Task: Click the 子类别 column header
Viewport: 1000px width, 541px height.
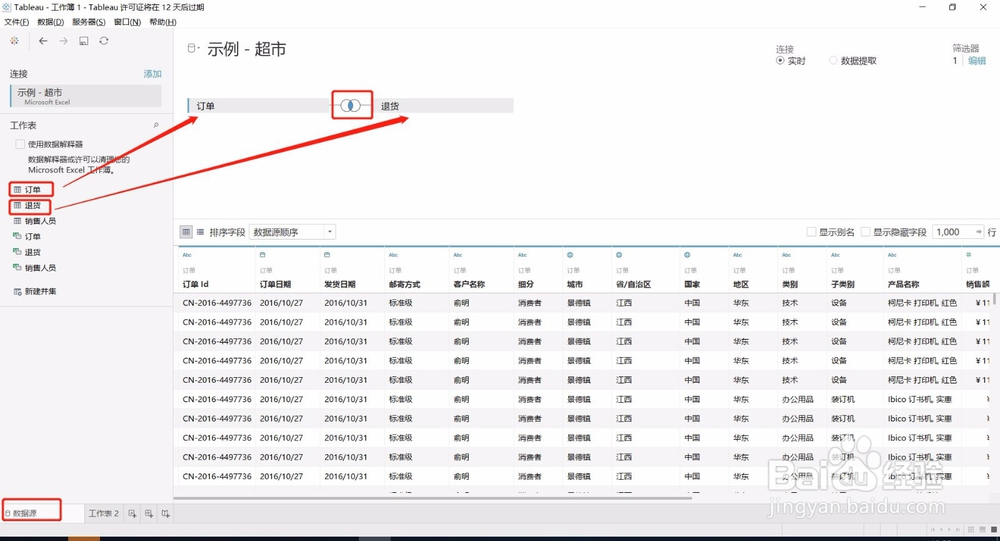Action: coord(842,285)
